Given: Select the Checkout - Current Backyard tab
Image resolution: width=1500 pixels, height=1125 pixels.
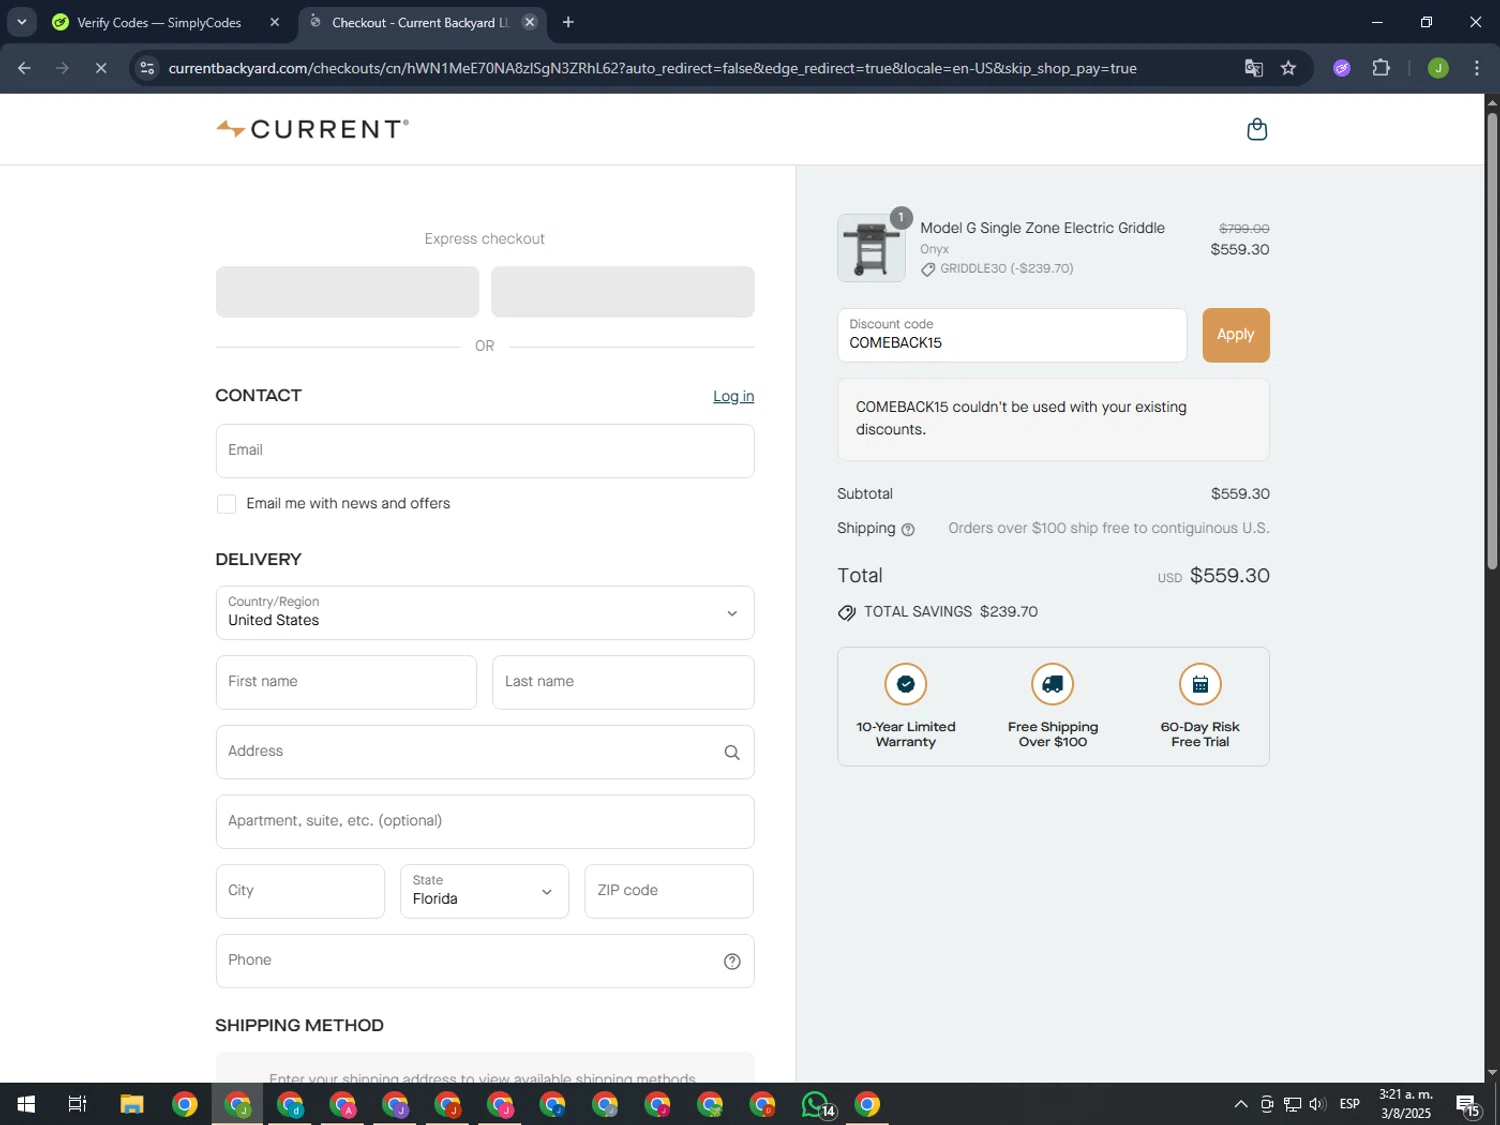Looking at the screenshot, I should tap(421, 22).
